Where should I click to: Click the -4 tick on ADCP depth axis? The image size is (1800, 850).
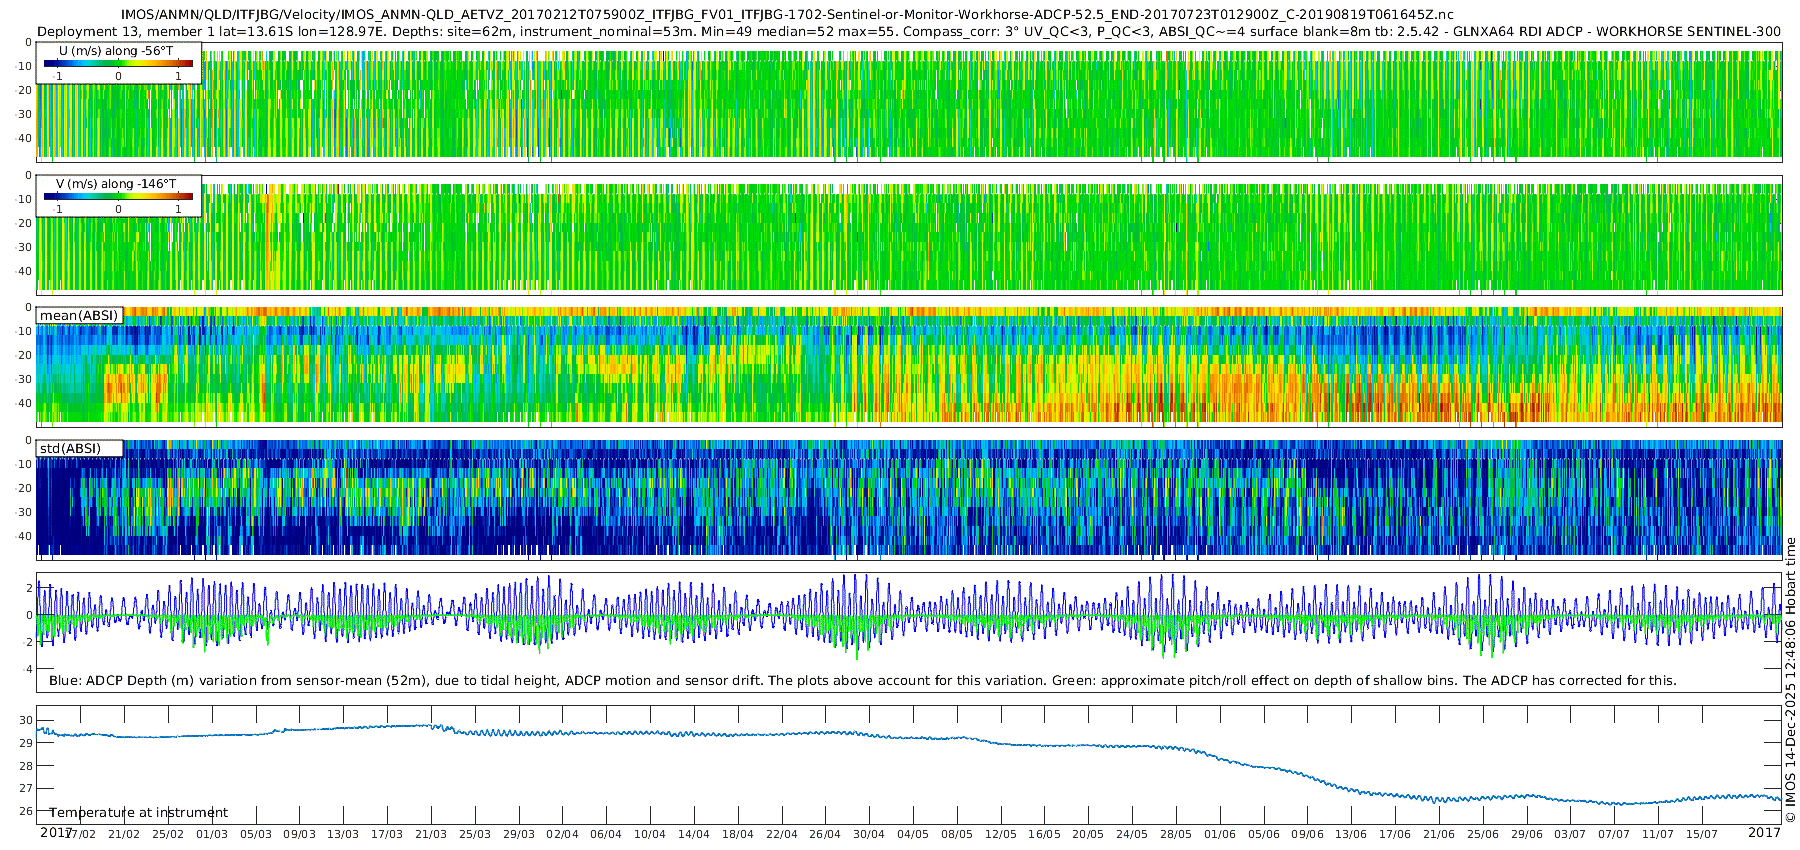tap(26, 669)
